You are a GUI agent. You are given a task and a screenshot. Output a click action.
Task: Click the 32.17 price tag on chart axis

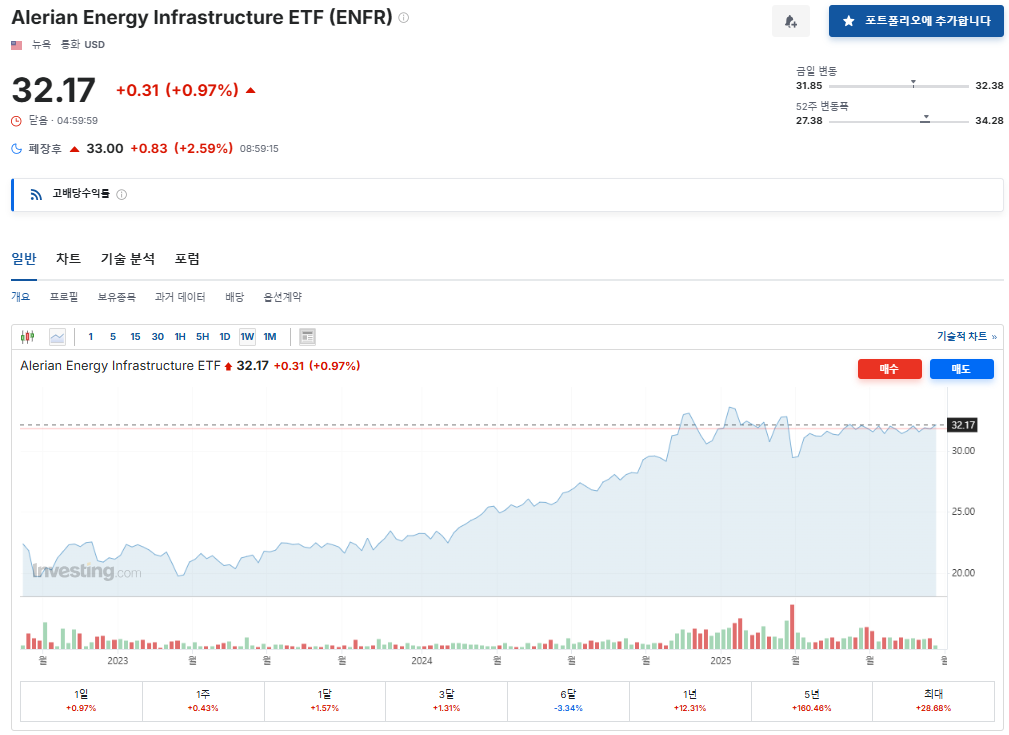pos(964,424)
